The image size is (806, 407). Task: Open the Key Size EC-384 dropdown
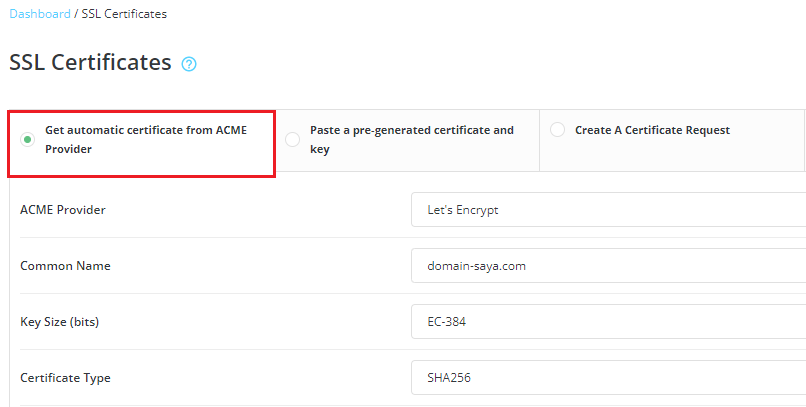pos(609,322)
